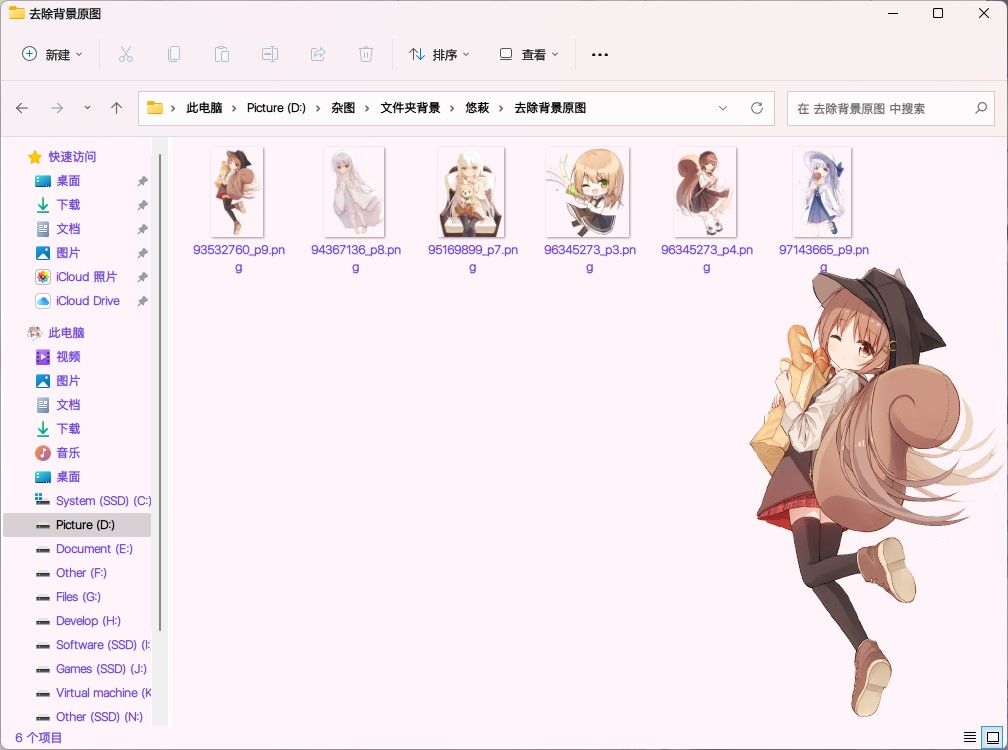Select Picture (D:) drive in sidebar
The image size is (1008, 750).
click(x=76, y=525)
